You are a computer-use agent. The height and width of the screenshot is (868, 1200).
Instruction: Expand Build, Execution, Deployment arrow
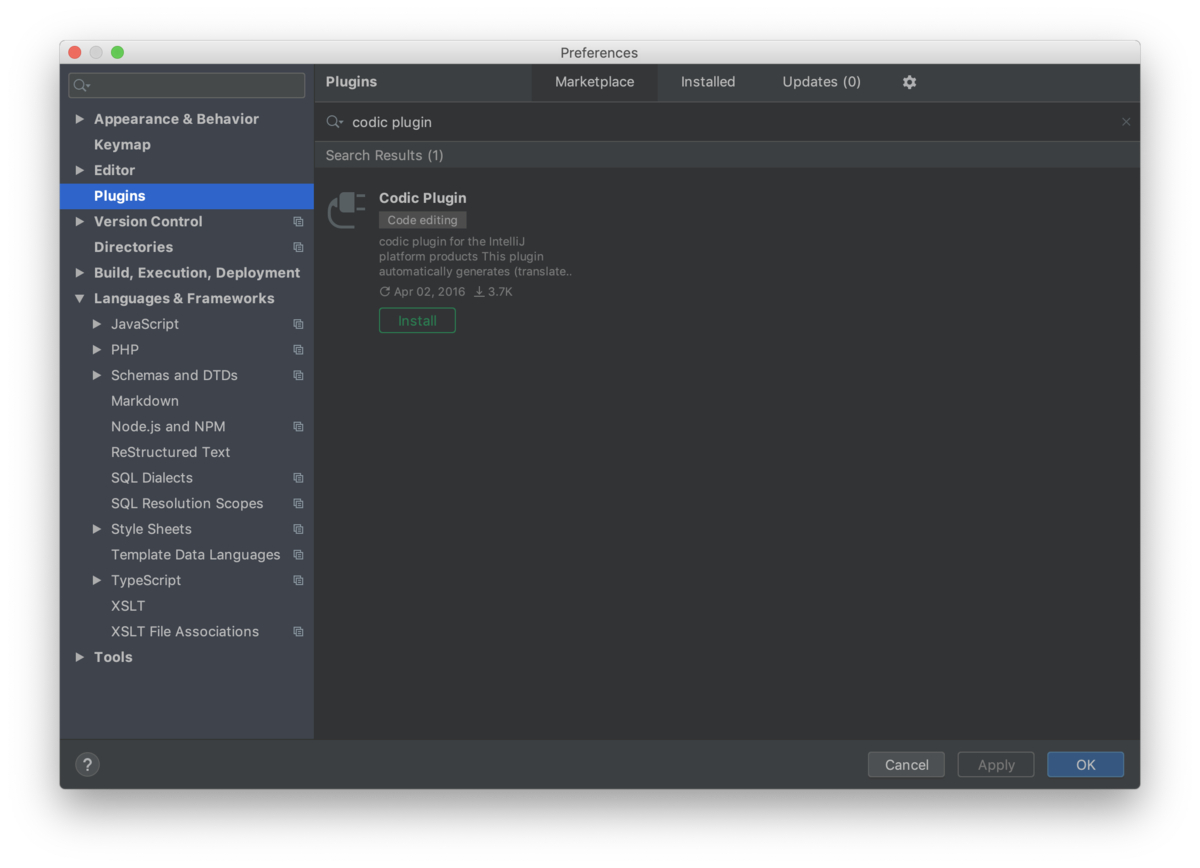[80, 272]
